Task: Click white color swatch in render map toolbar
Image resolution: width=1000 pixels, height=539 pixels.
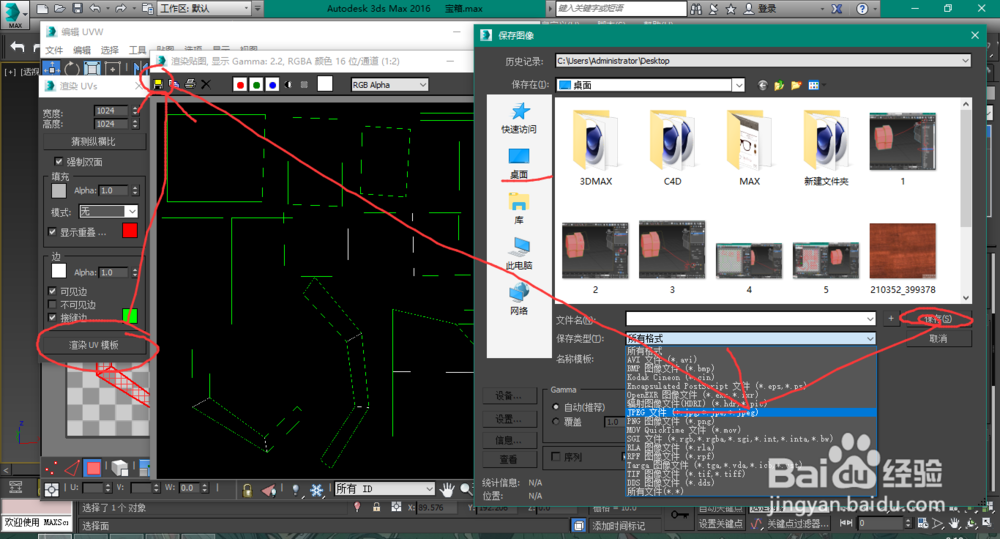Action: 325,84
